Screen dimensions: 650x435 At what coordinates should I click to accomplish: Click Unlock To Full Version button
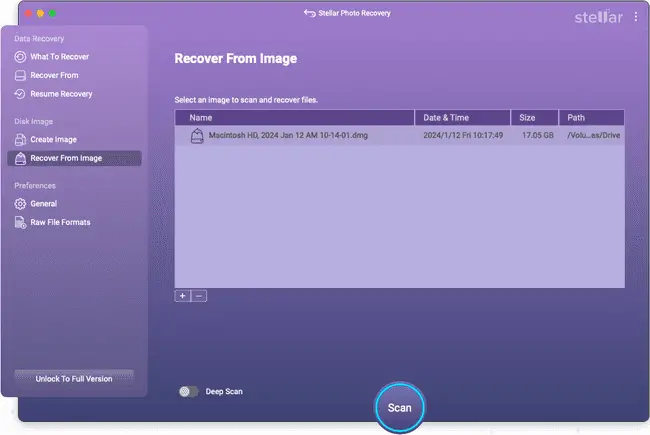[x=74, y=379]
